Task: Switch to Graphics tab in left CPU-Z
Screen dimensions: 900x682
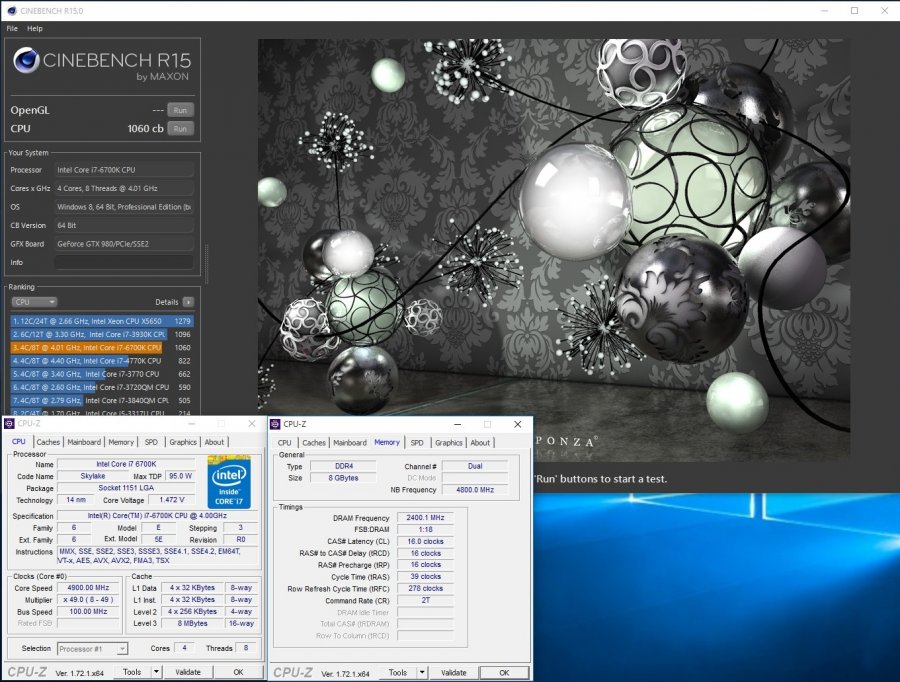Action: [183, 442]
